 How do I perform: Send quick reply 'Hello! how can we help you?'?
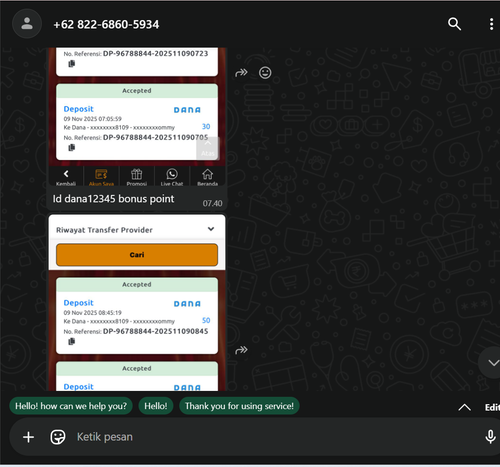(x=71, y=406)
